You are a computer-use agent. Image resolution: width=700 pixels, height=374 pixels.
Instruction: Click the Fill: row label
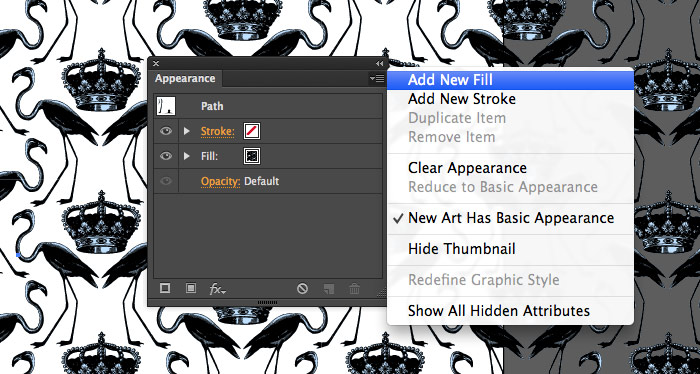click(x=209, y=156)
